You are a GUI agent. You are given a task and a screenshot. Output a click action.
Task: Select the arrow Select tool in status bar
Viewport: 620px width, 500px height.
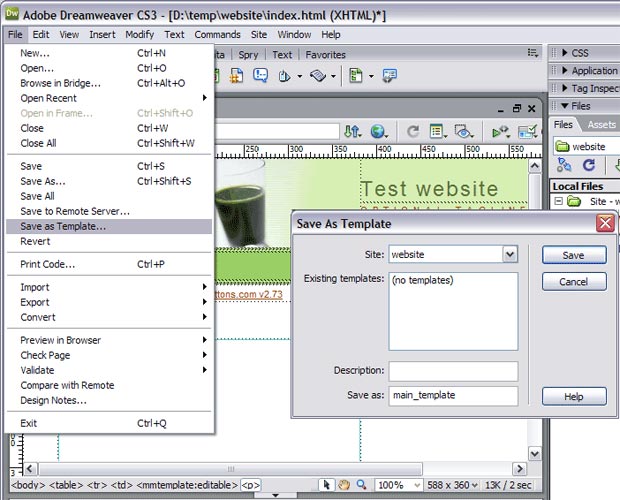pyautogui.click(x=327, y=485)
